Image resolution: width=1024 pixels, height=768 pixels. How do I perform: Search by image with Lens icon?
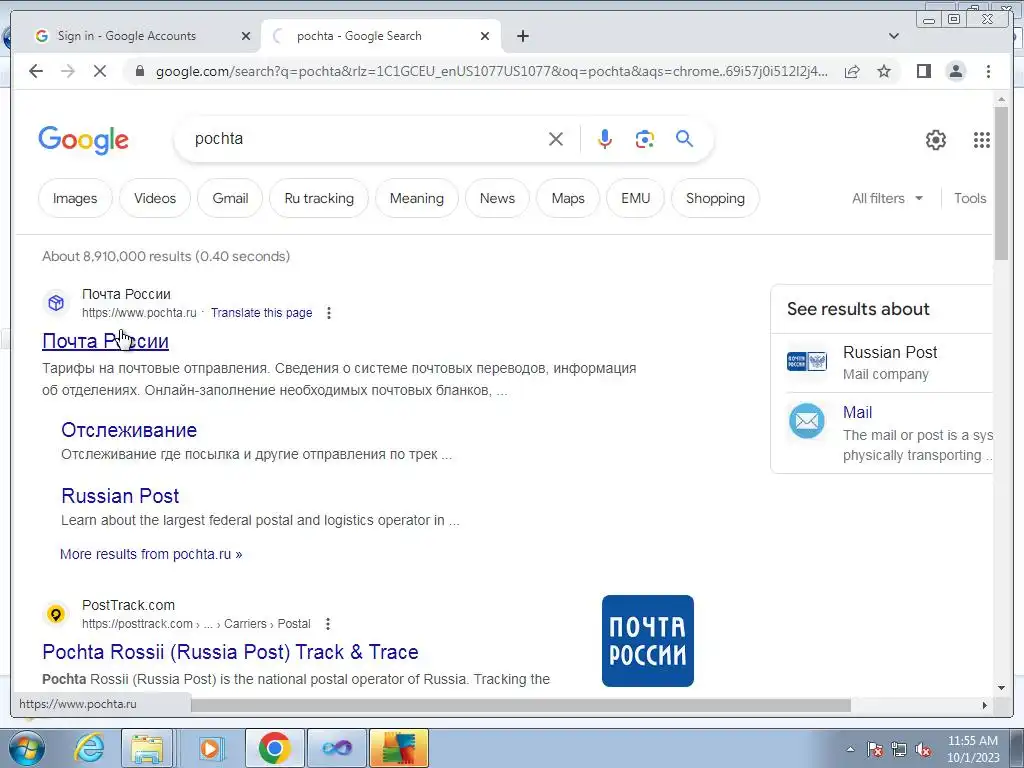click(645, 139)
